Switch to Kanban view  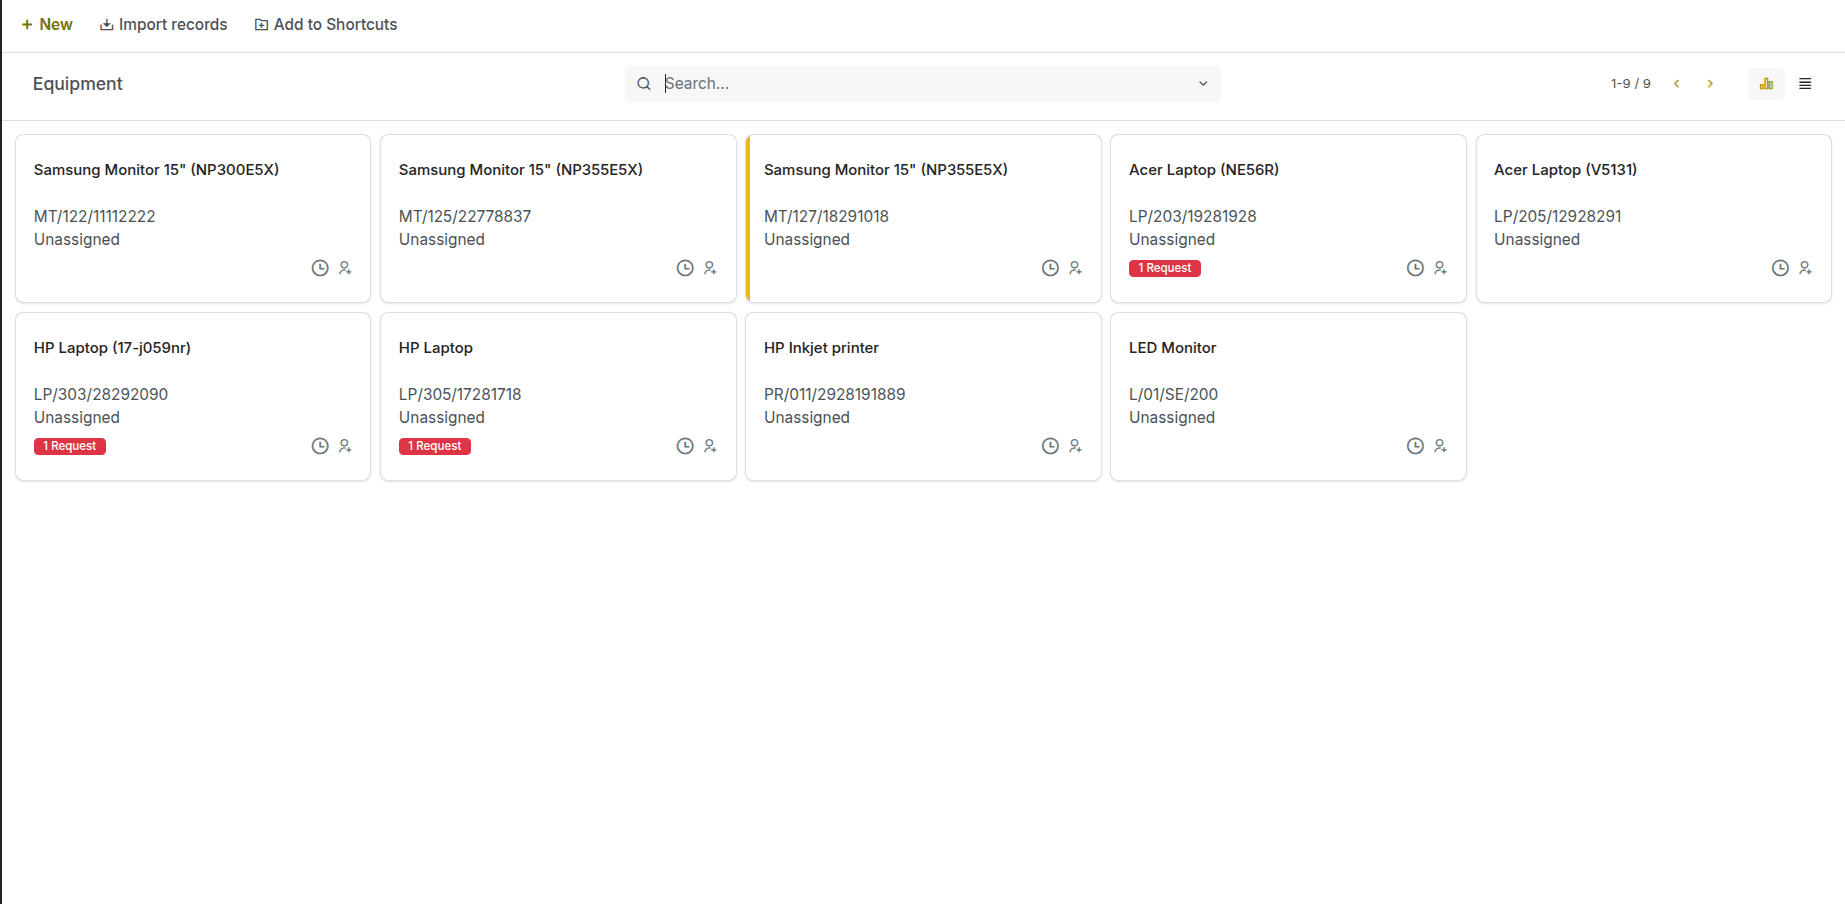[x=1766, y=84]
